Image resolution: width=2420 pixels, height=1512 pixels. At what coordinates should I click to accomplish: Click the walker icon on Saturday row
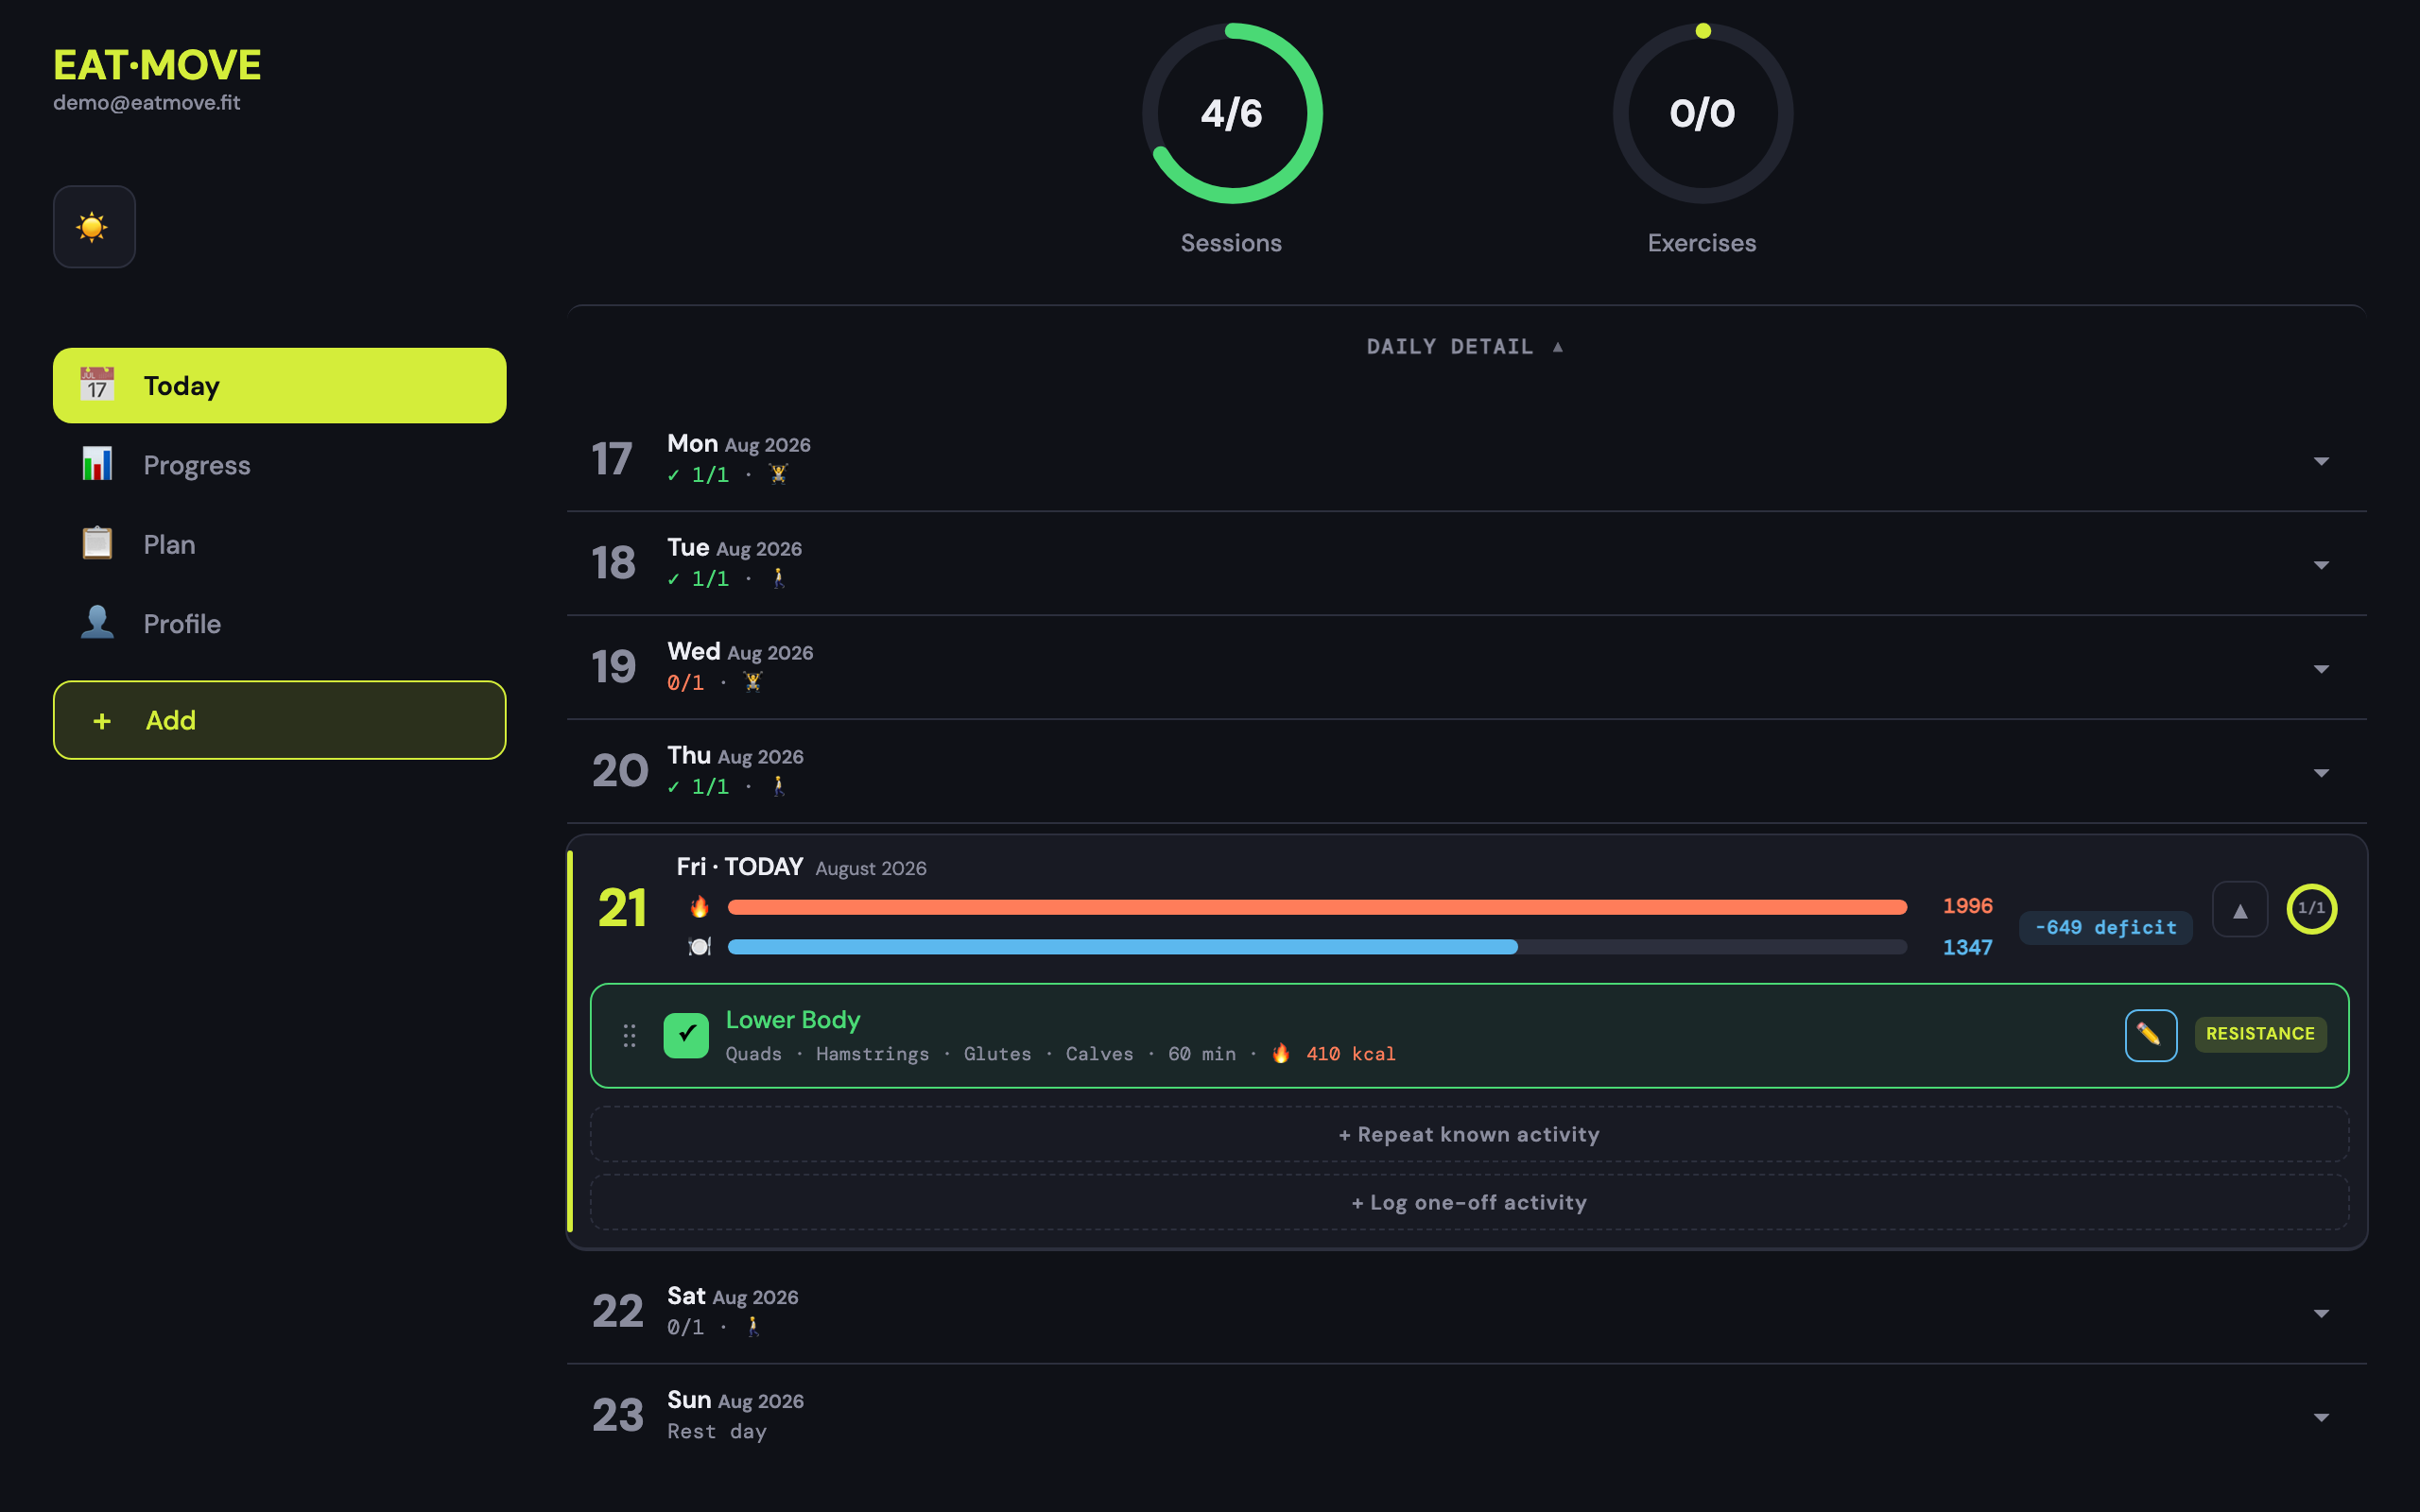tap(753, 1326)
